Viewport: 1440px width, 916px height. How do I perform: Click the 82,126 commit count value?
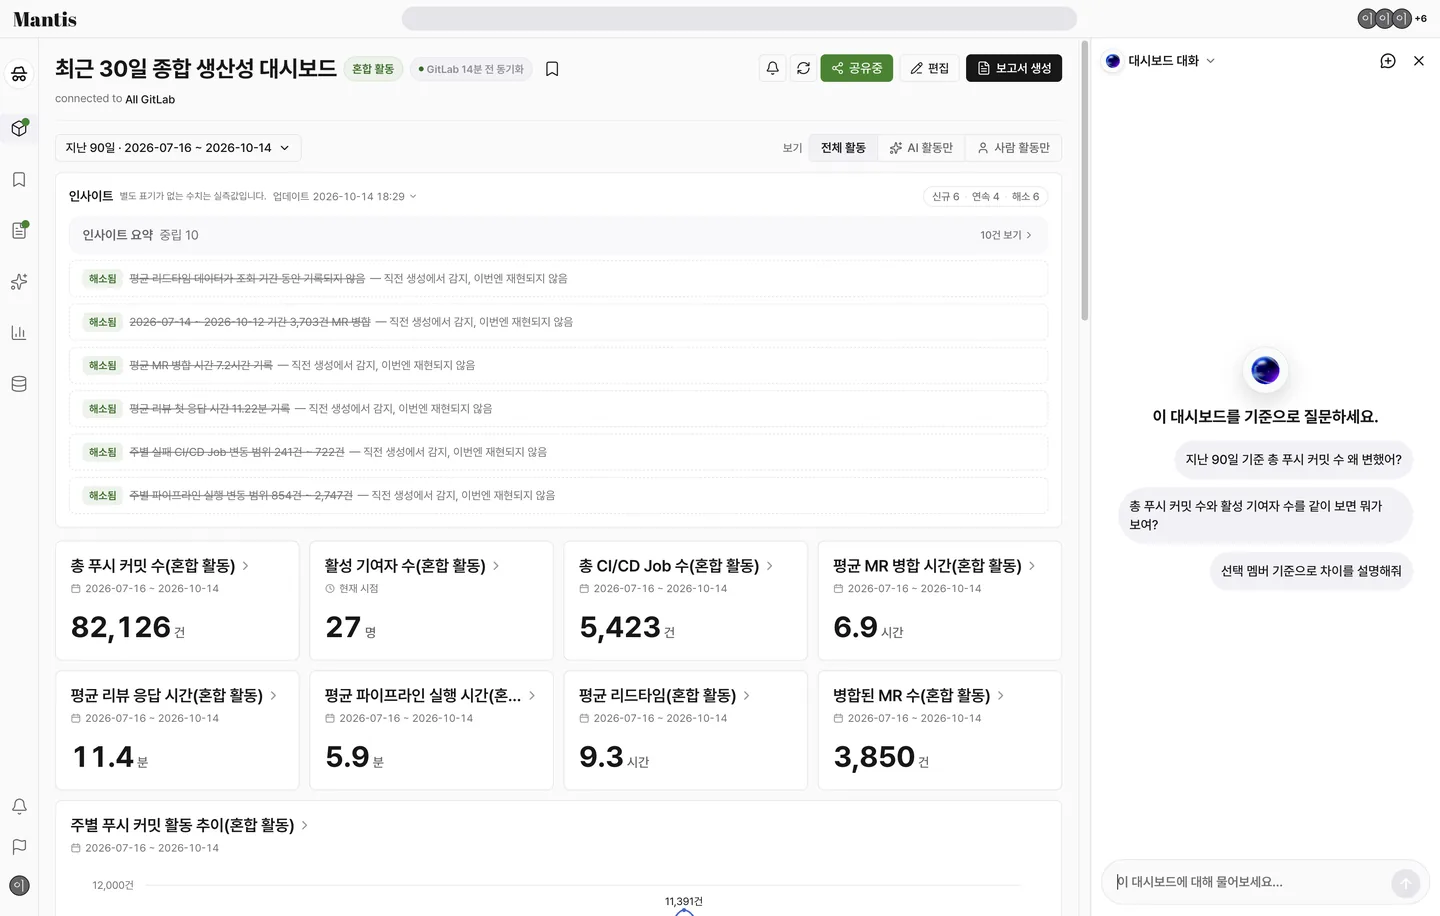click(x=121, y=628)
